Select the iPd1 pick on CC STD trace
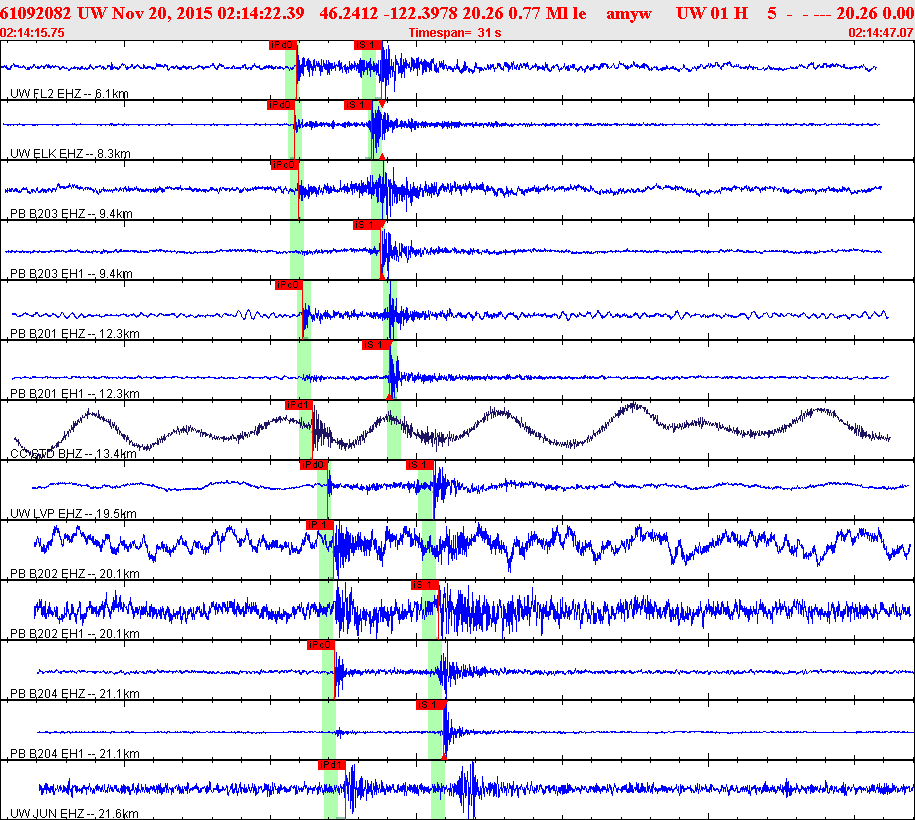This screenshot has width=915, height=820. pyautogui.click(x=299, y=405)
